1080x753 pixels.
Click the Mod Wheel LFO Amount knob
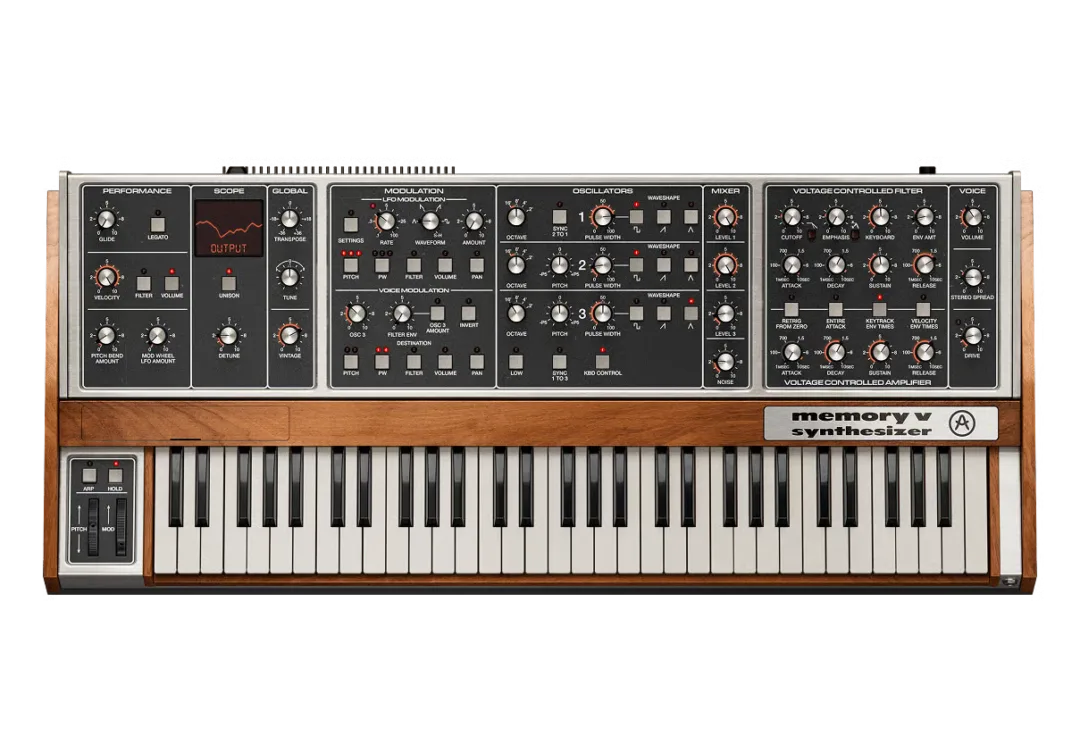pos(158,336)
